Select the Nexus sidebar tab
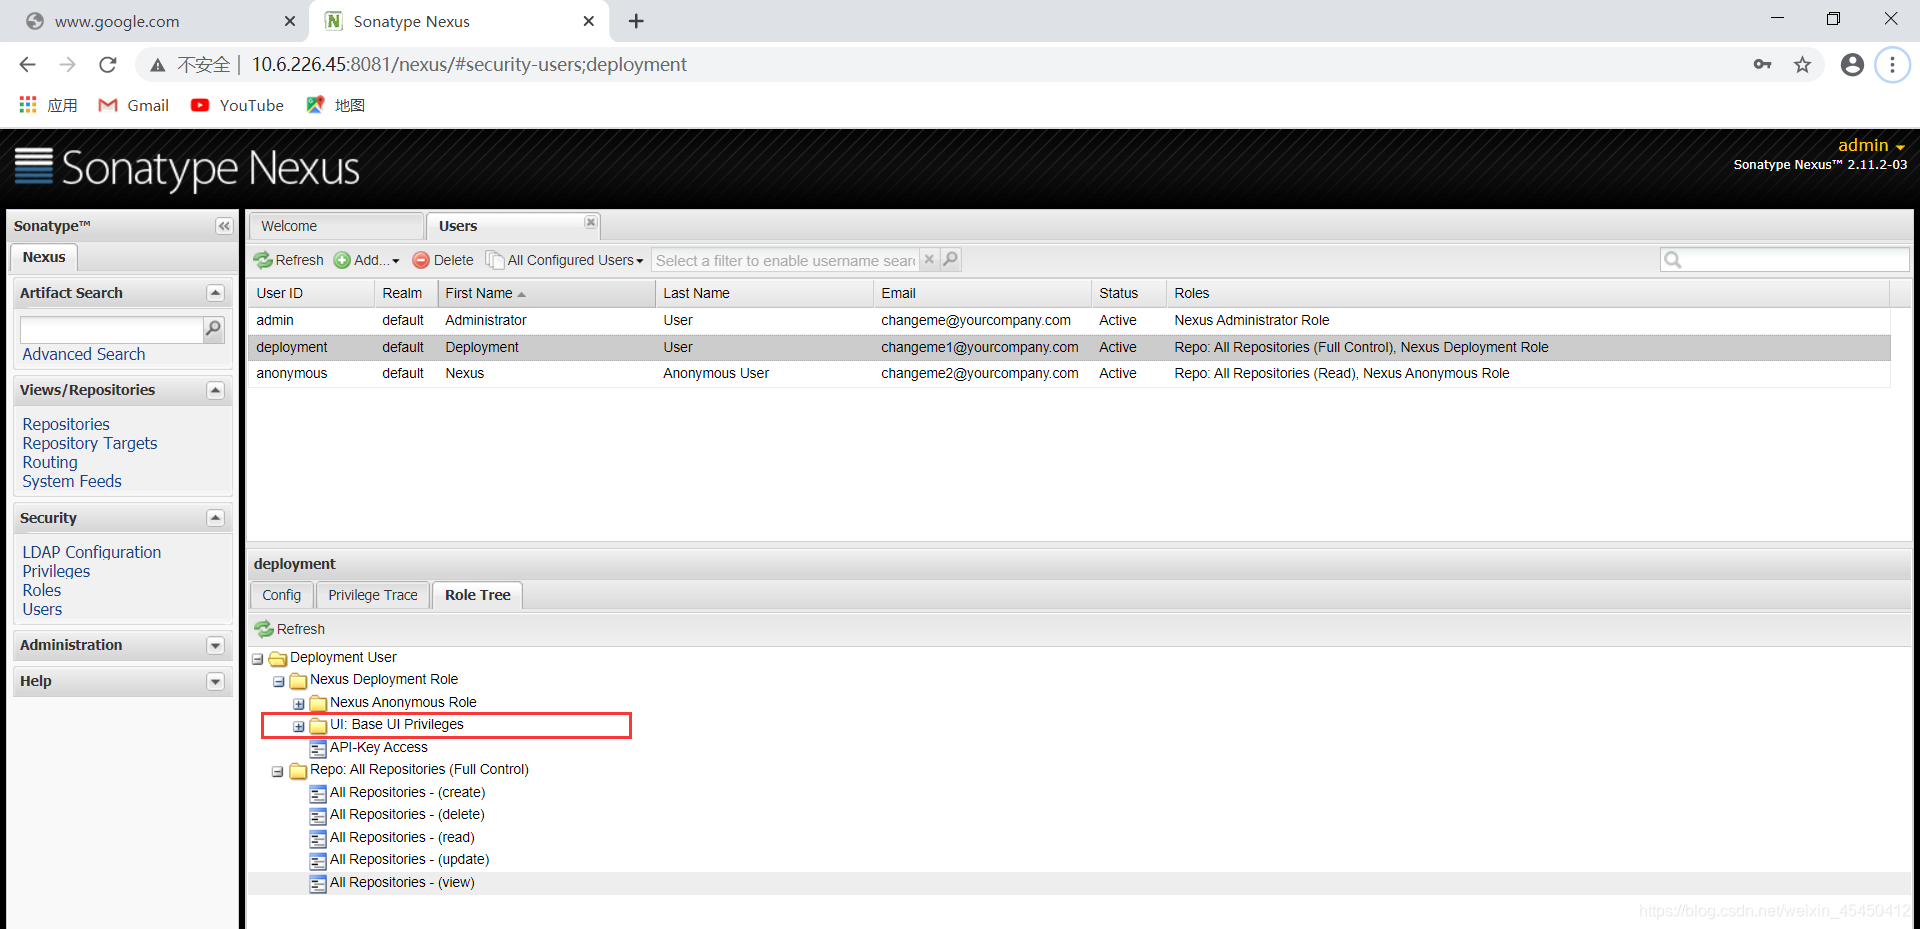The image size is (1920, 929). click(x=44, y=257)
